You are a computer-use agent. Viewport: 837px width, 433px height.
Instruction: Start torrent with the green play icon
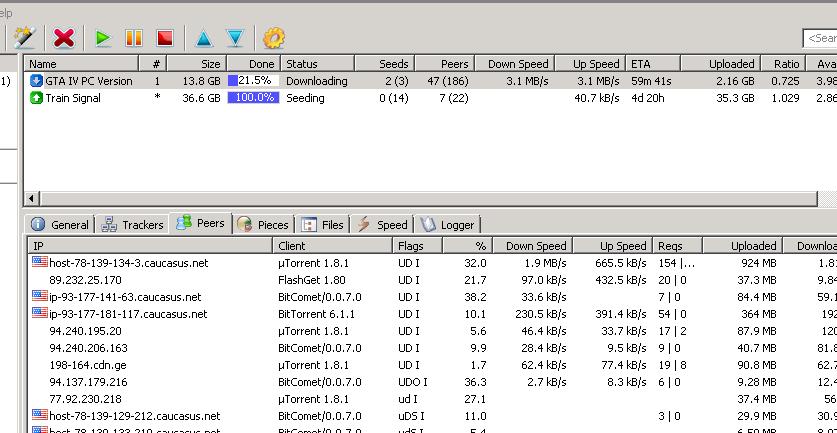click(102, 38)
